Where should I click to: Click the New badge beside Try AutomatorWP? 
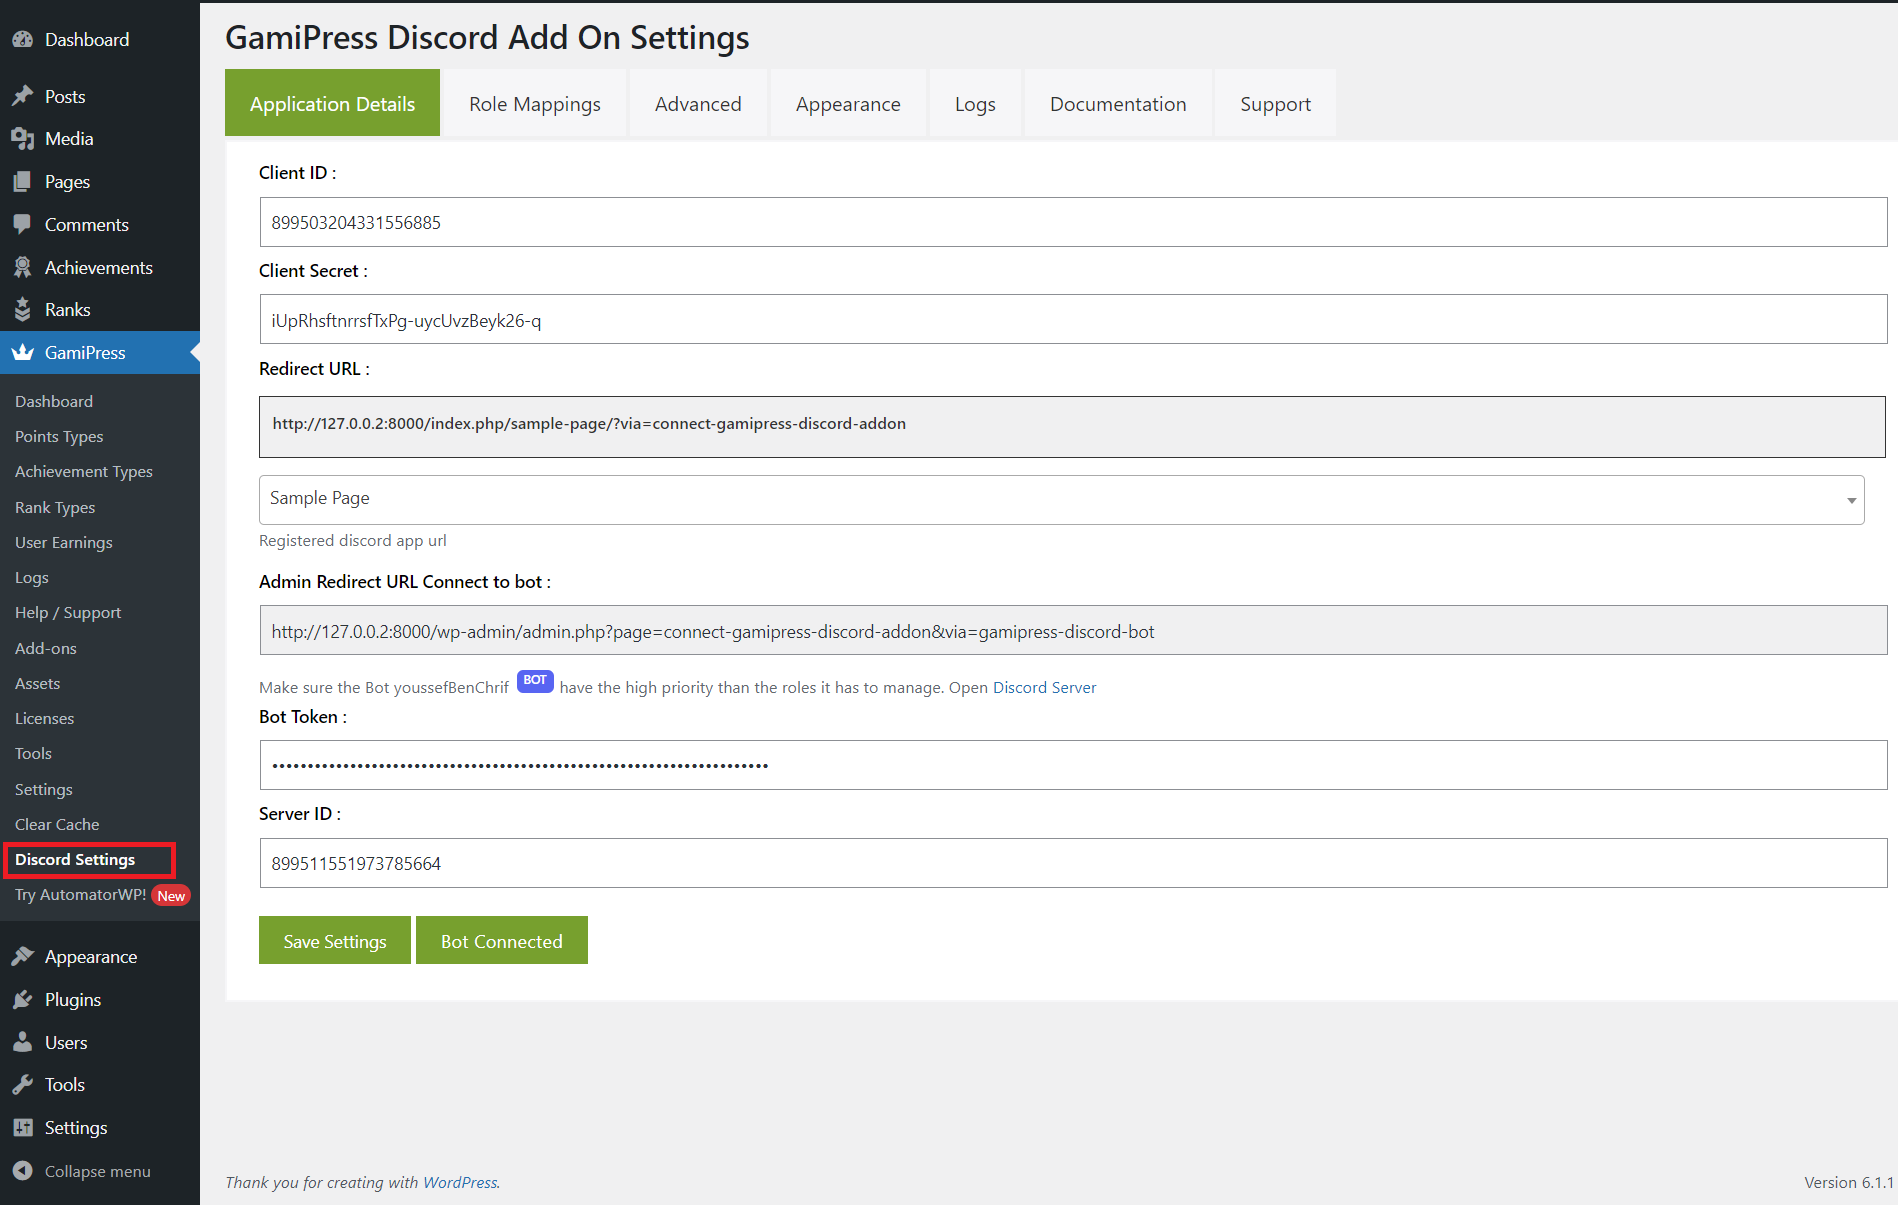click(x=172, y=896)
